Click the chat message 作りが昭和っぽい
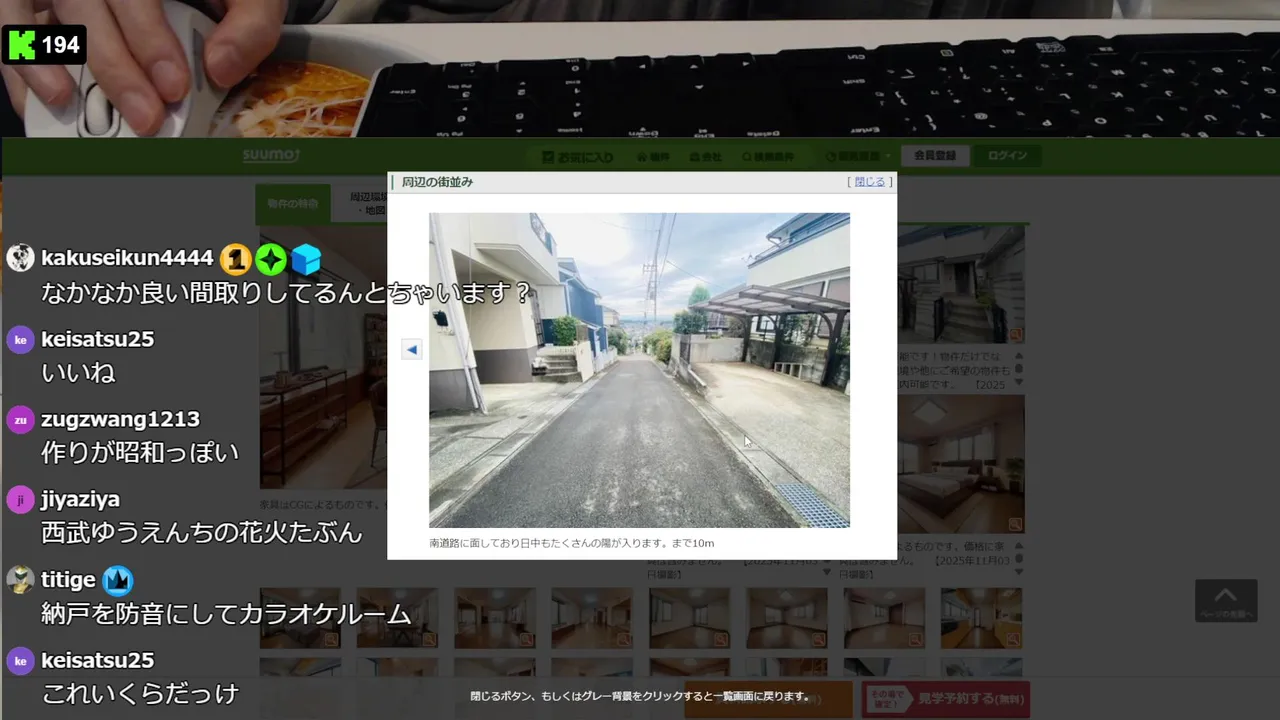This screenshot has height=720, width=1280. (x=140, y=453)
